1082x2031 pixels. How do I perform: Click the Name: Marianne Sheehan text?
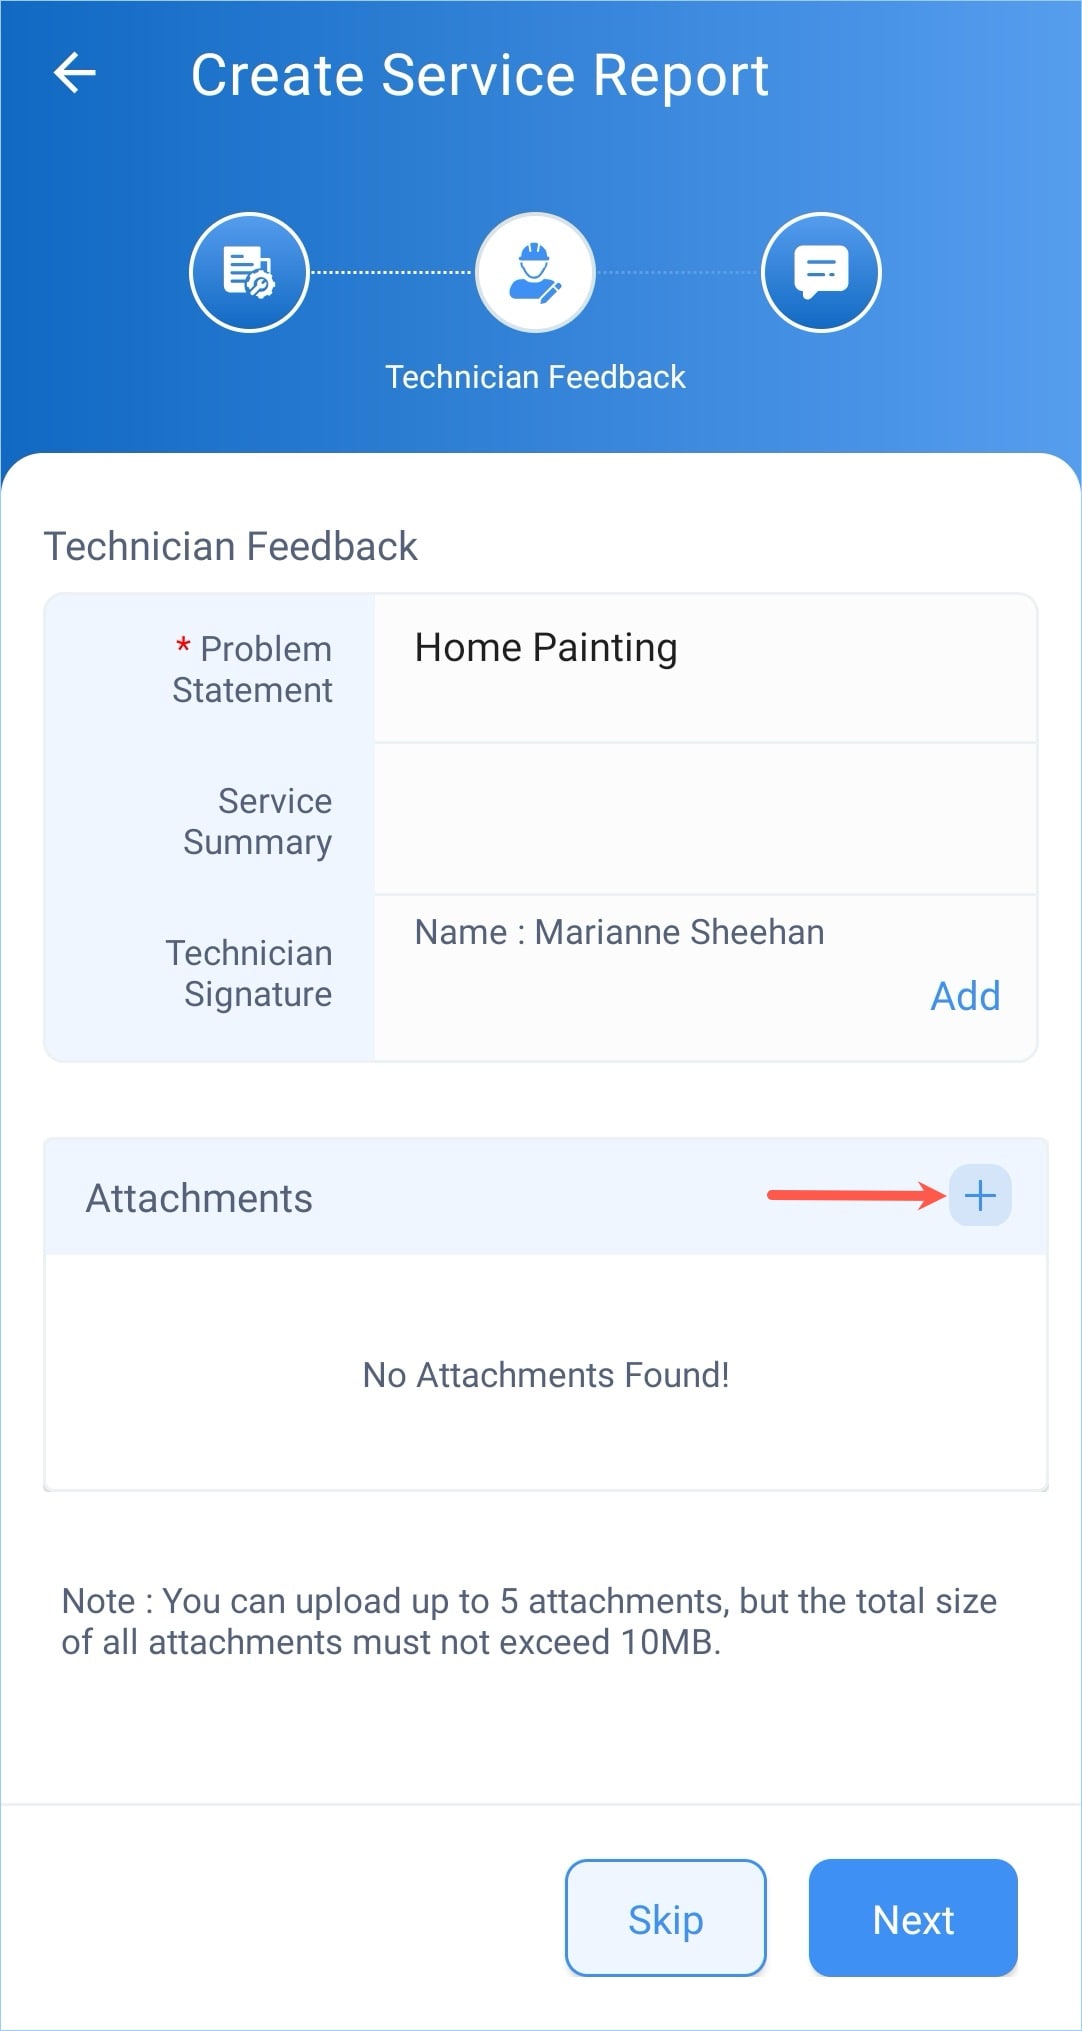tap(619, 932)
